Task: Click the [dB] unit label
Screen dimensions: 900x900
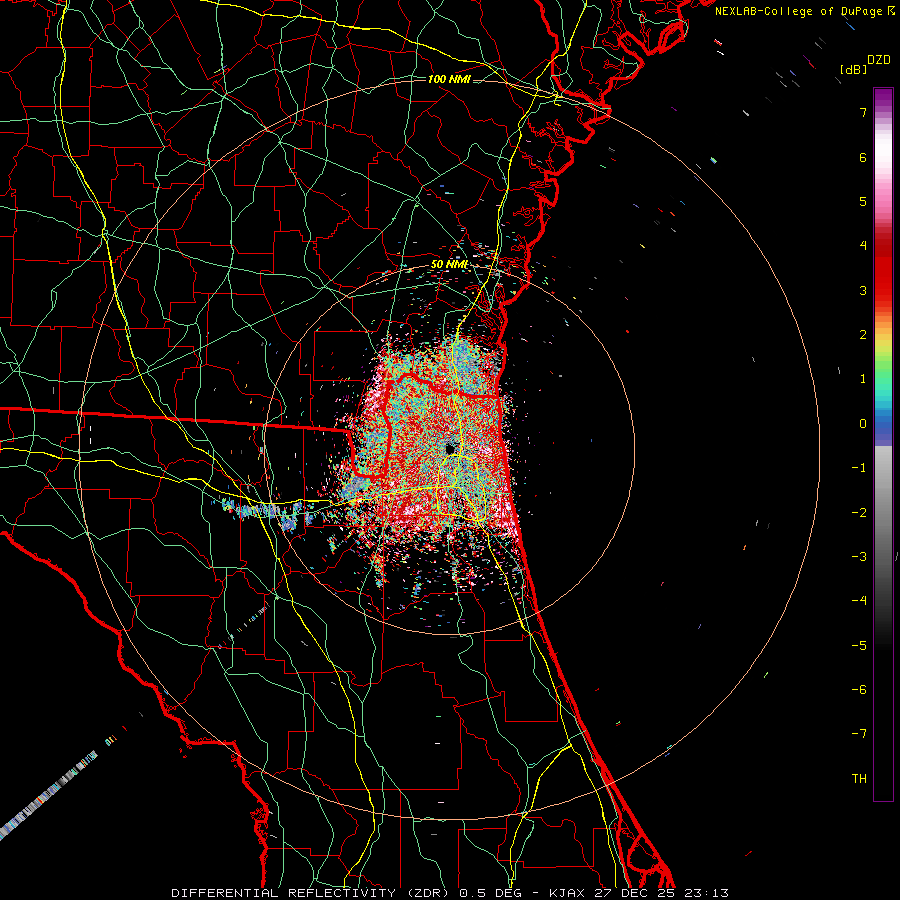Action: [853, 69]
